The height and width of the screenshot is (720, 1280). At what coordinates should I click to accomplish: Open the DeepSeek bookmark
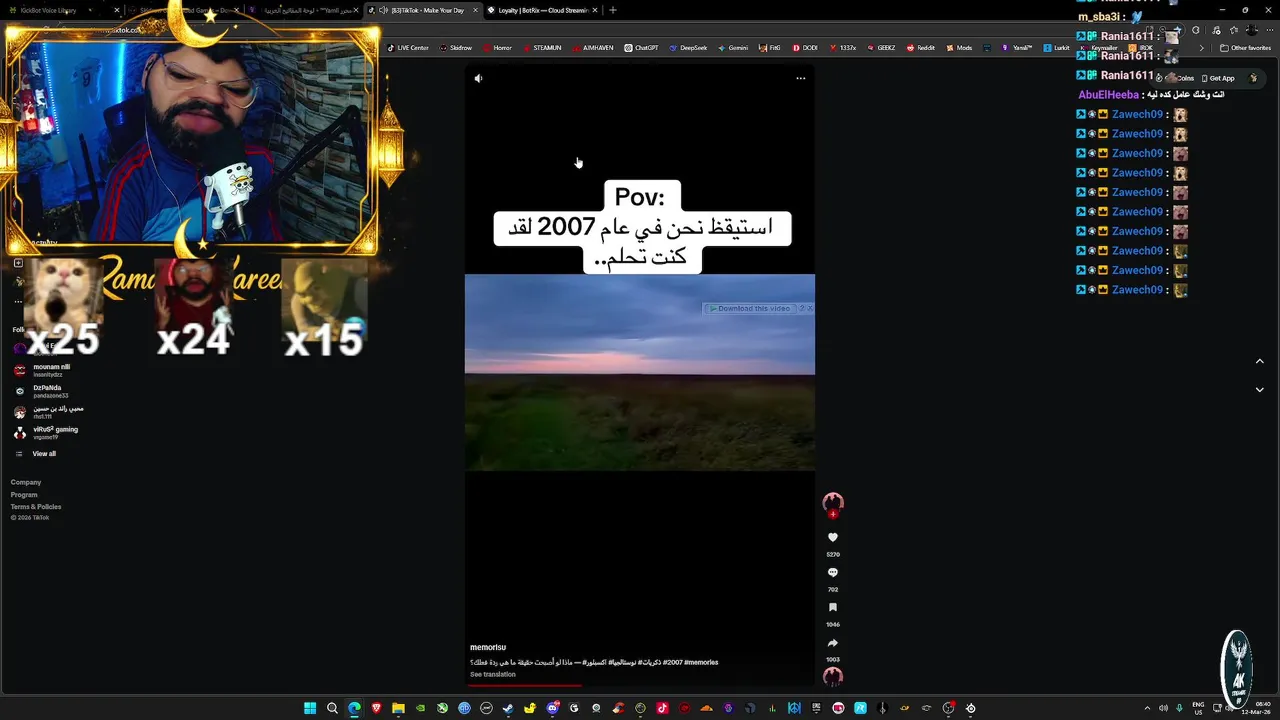(x=688, y=47)
